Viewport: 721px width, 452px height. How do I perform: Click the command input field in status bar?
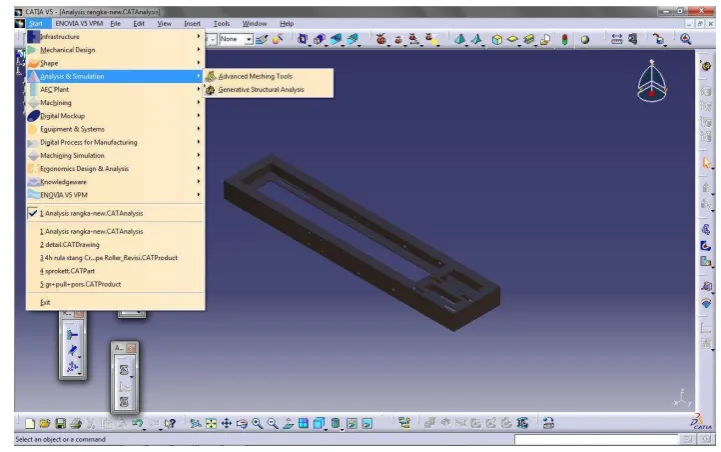click(596, 440)
